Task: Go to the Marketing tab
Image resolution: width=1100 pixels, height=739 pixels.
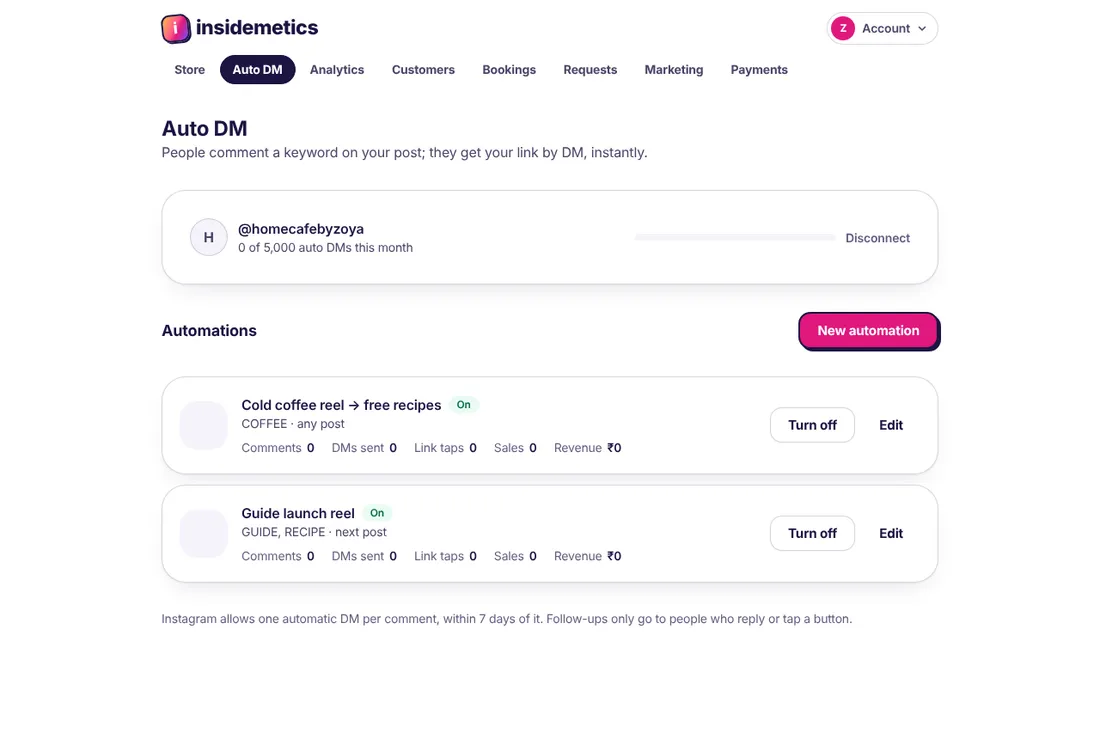Action: (673, 69)
